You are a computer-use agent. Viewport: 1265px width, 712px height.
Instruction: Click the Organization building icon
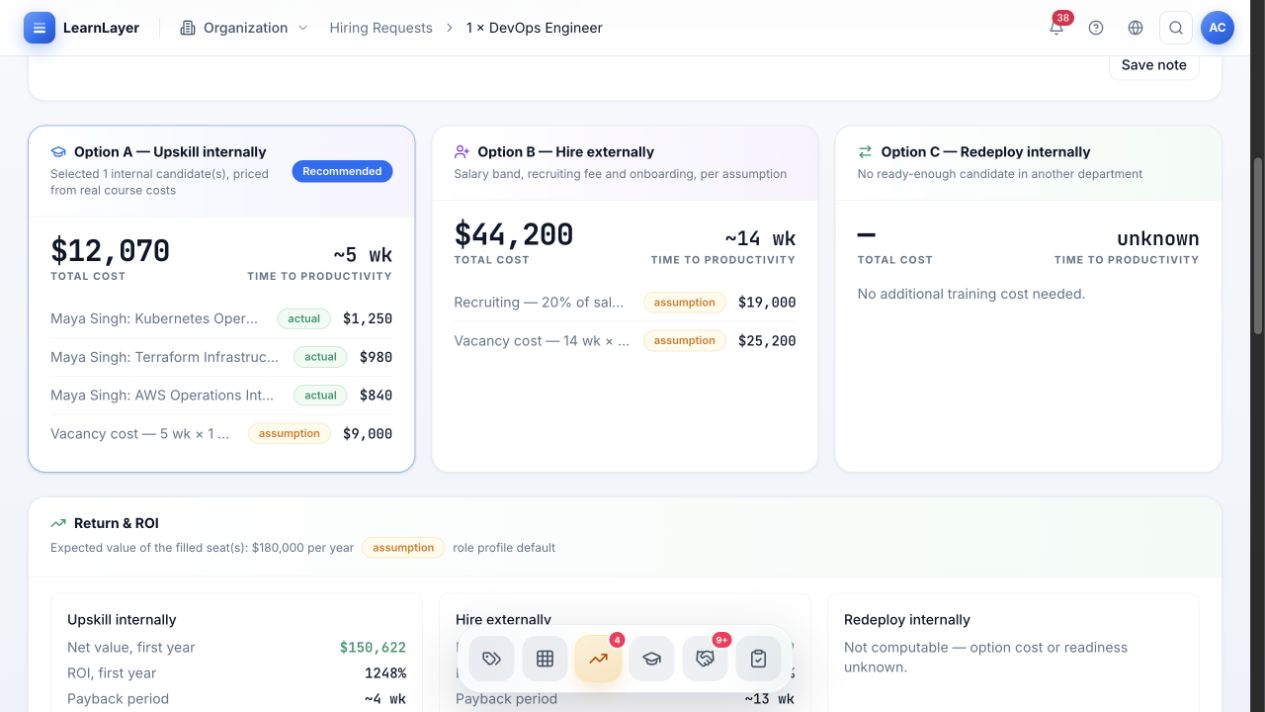tap(187, 28)
